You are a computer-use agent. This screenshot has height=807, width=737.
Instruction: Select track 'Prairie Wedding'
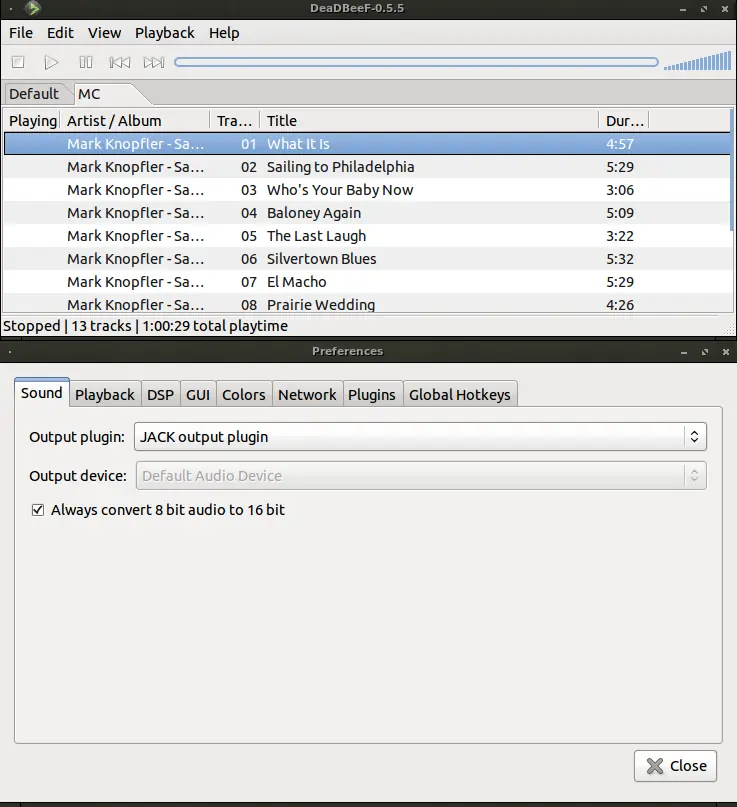[367, 304]
